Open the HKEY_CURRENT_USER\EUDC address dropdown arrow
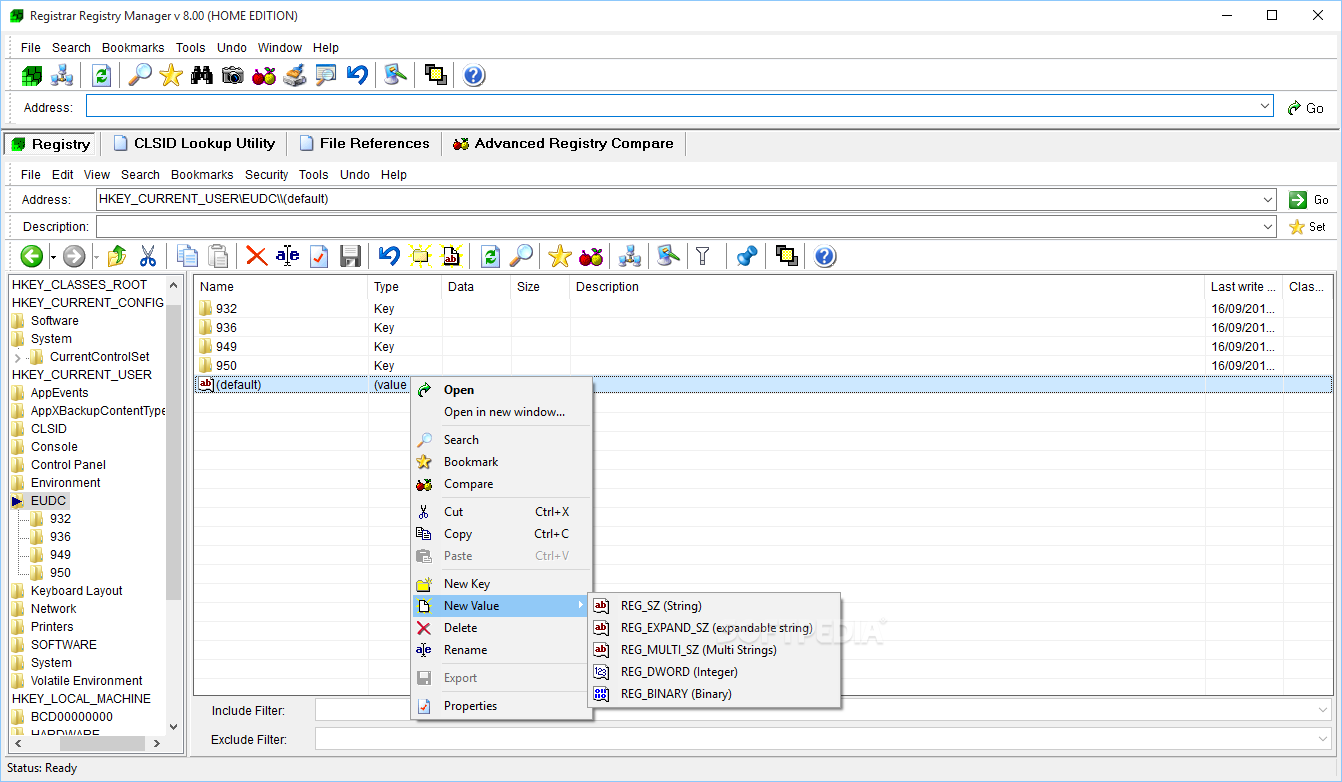This screenshot has height=782, width=1342. (x=1268, y=199)
